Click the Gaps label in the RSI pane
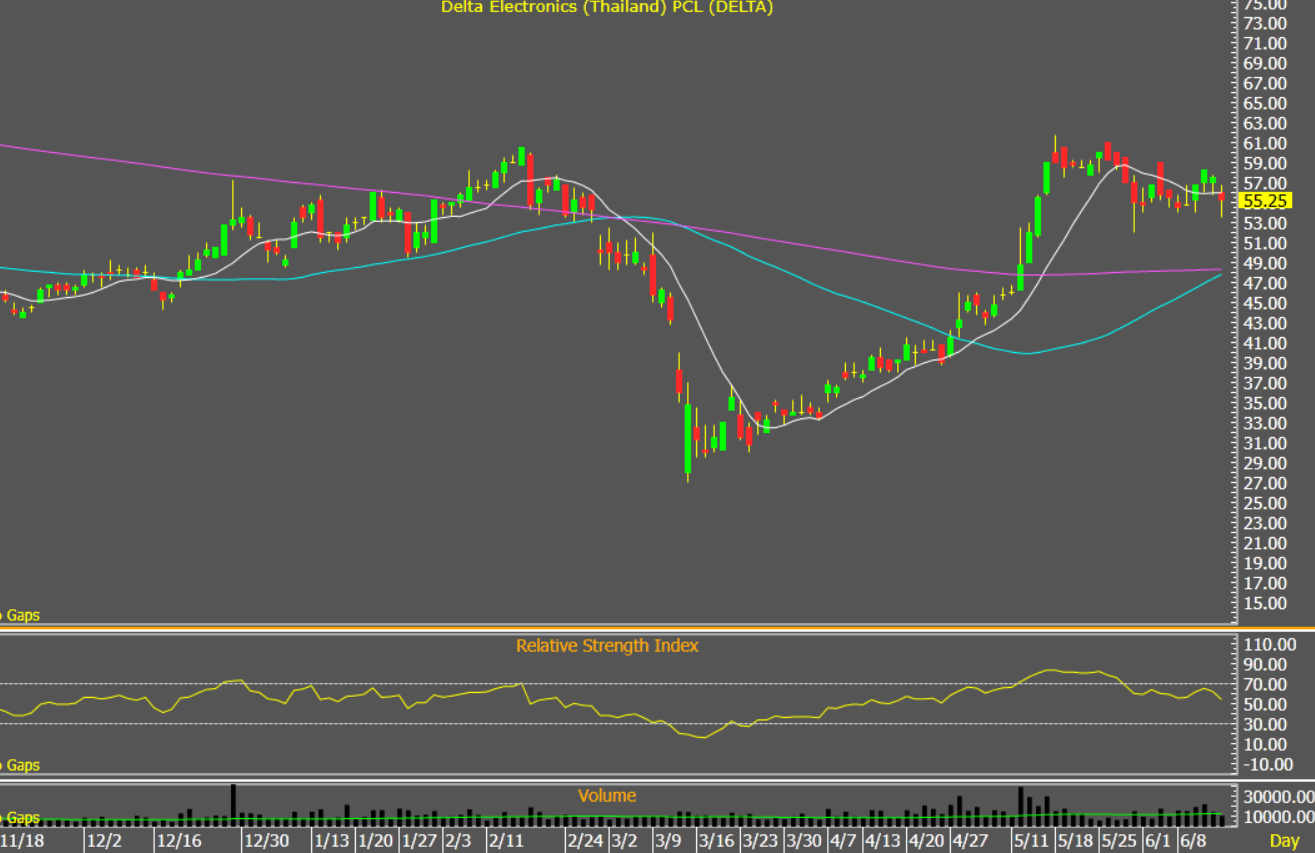 21,765
